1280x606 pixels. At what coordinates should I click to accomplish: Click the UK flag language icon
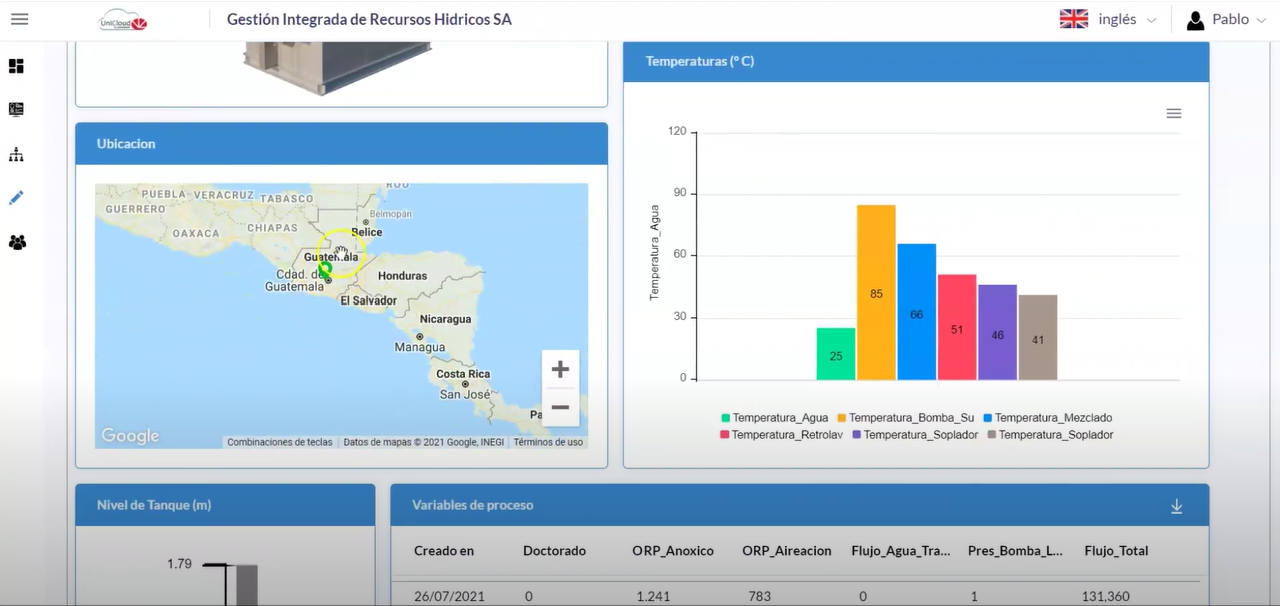[1074, 19]
